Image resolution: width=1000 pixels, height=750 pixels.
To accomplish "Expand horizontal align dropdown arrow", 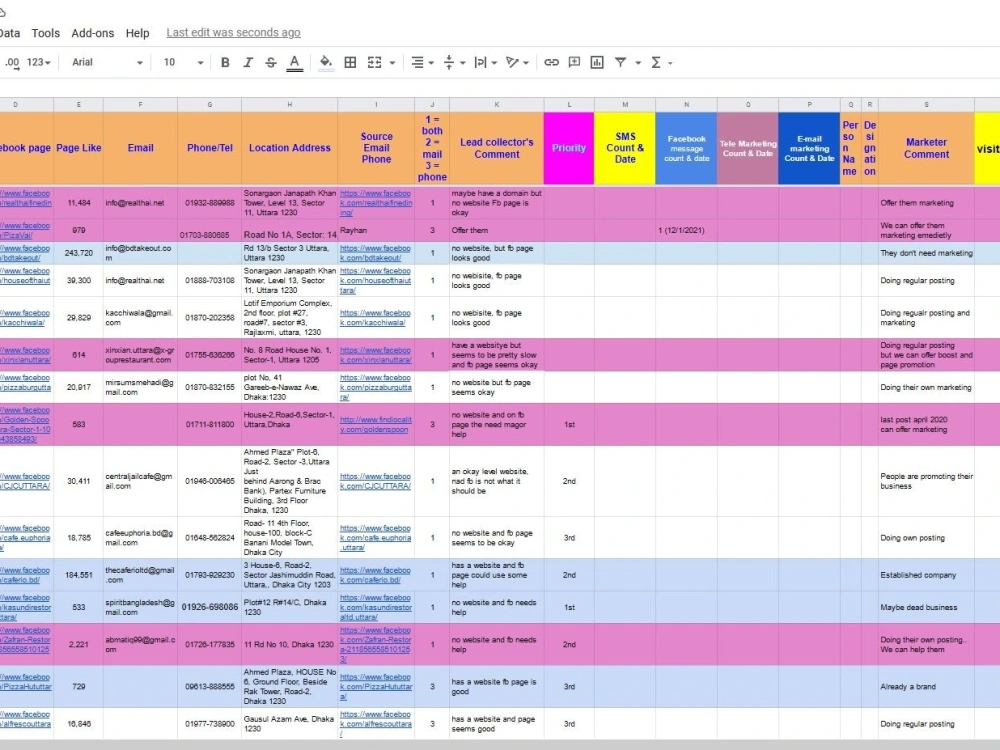I will click(431, 62).
